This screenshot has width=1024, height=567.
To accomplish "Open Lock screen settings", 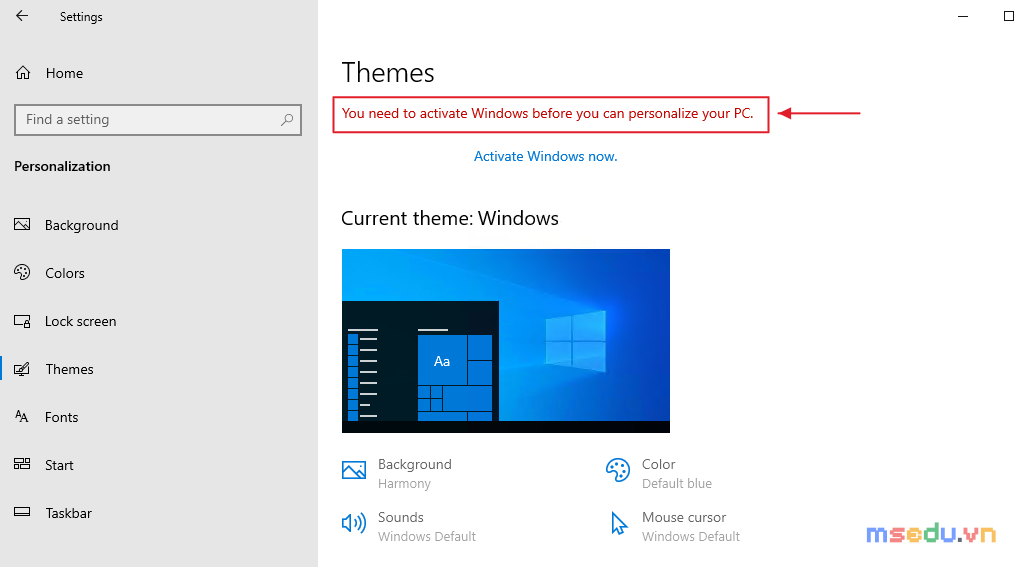I will click(x=80, y=321).
